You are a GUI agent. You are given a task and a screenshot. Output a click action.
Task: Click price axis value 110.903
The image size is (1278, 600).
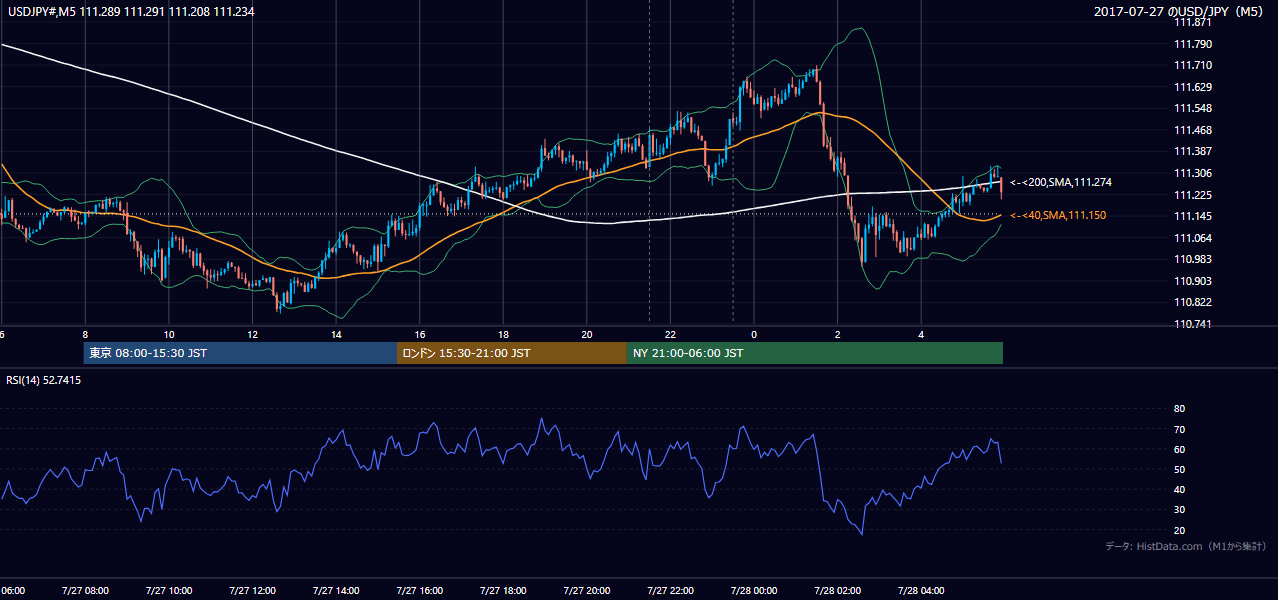tap(1193, 281)
